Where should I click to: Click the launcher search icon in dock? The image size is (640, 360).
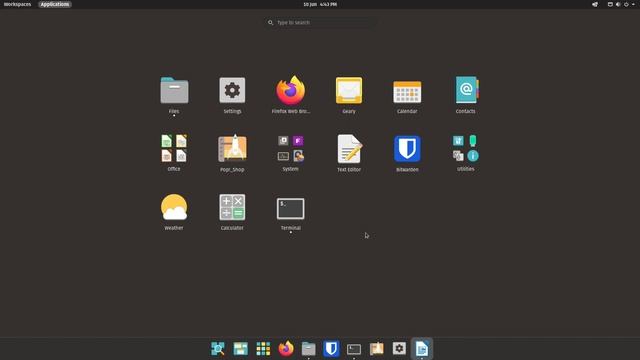[218, 349]
